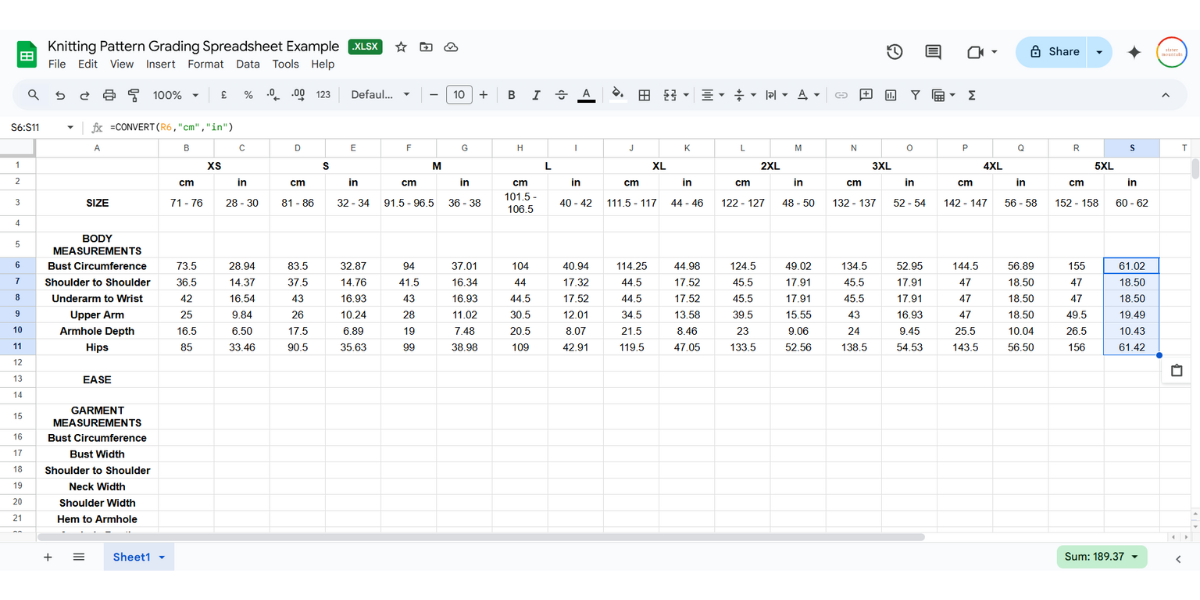Image resolution: width=1200 pixels, height=600 pixels.
Task: Undo the last action
Action: 60,95
